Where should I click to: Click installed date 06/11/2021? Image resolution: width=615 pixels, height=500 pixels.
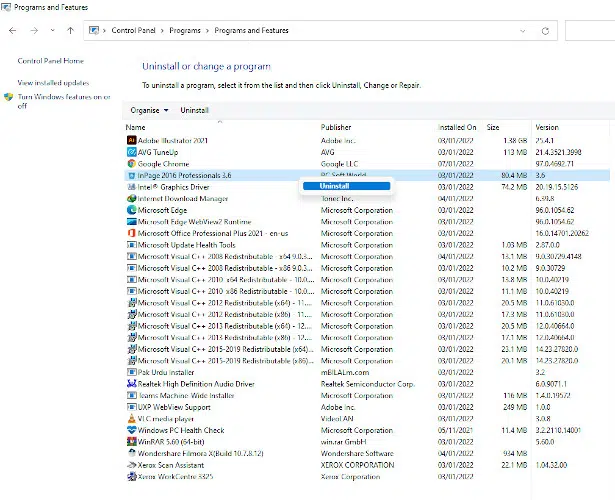click(x=455, y=430)
